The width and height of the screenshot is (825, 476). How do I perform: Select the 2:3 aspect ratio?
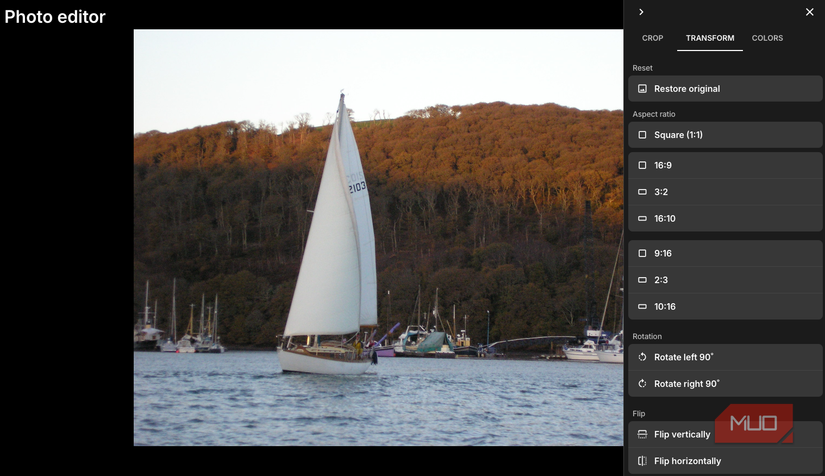(x=725, y=280)
